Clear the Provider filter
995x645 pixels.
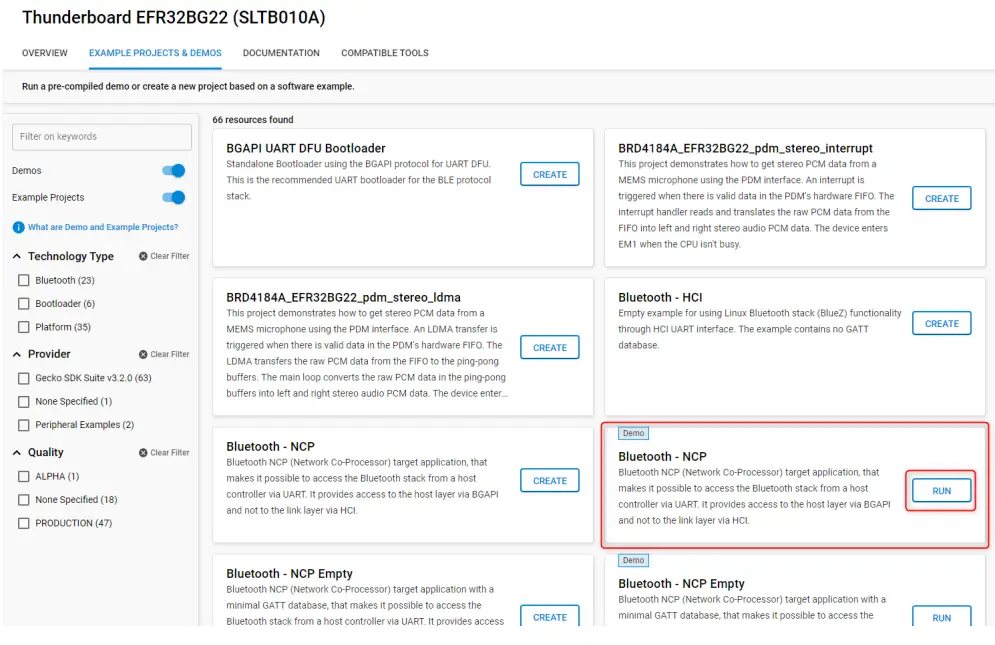click(x=163, y=354)
